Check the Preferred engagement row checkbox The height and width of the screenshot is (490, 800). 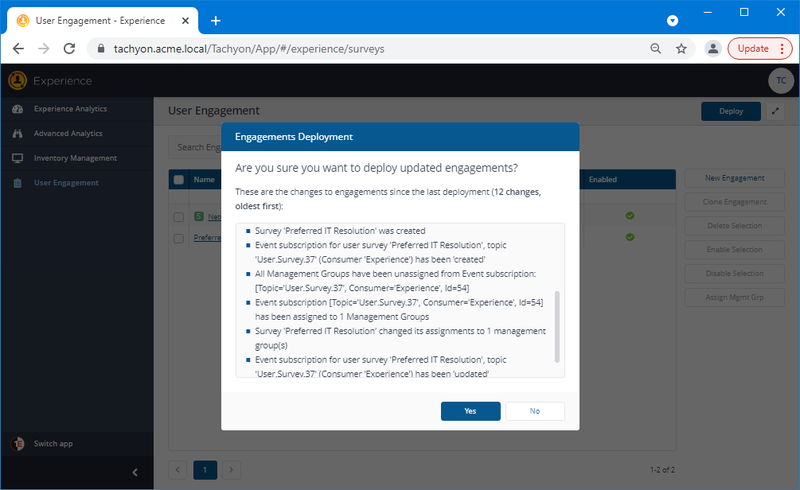[179, 238]
